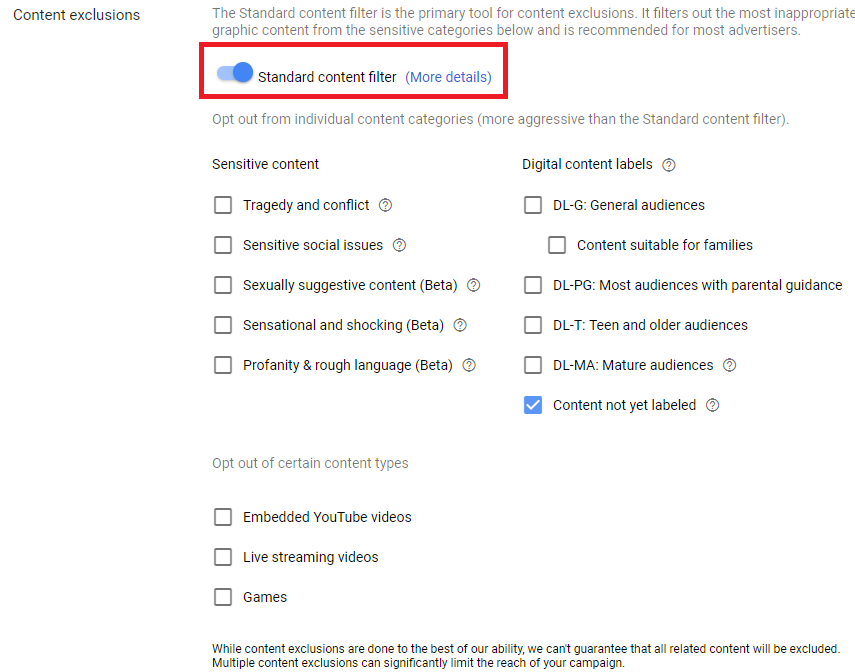Tick DL-T: Teen and older audiences

point(533,326)
